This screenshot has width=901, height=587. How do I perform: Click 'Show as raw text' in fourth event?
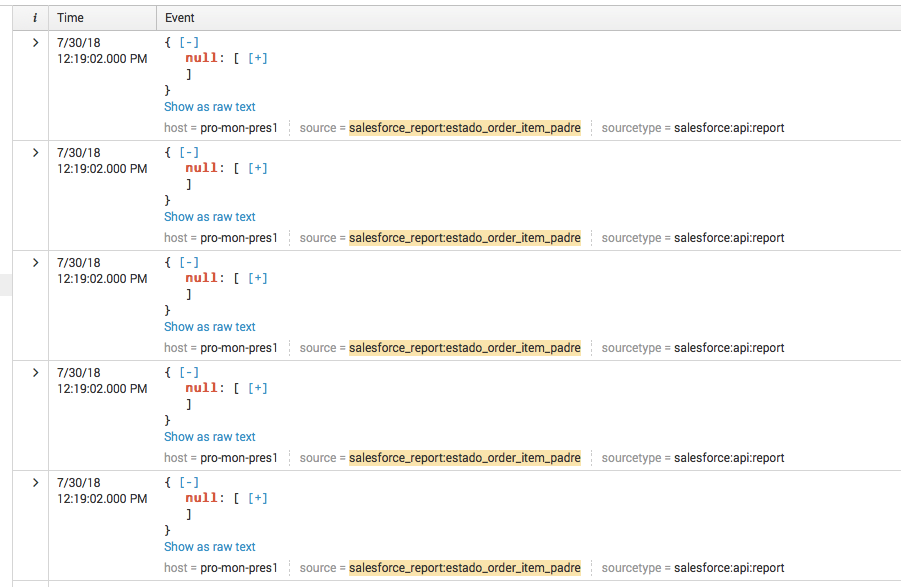pyautogui.click(x=210, y=437)
